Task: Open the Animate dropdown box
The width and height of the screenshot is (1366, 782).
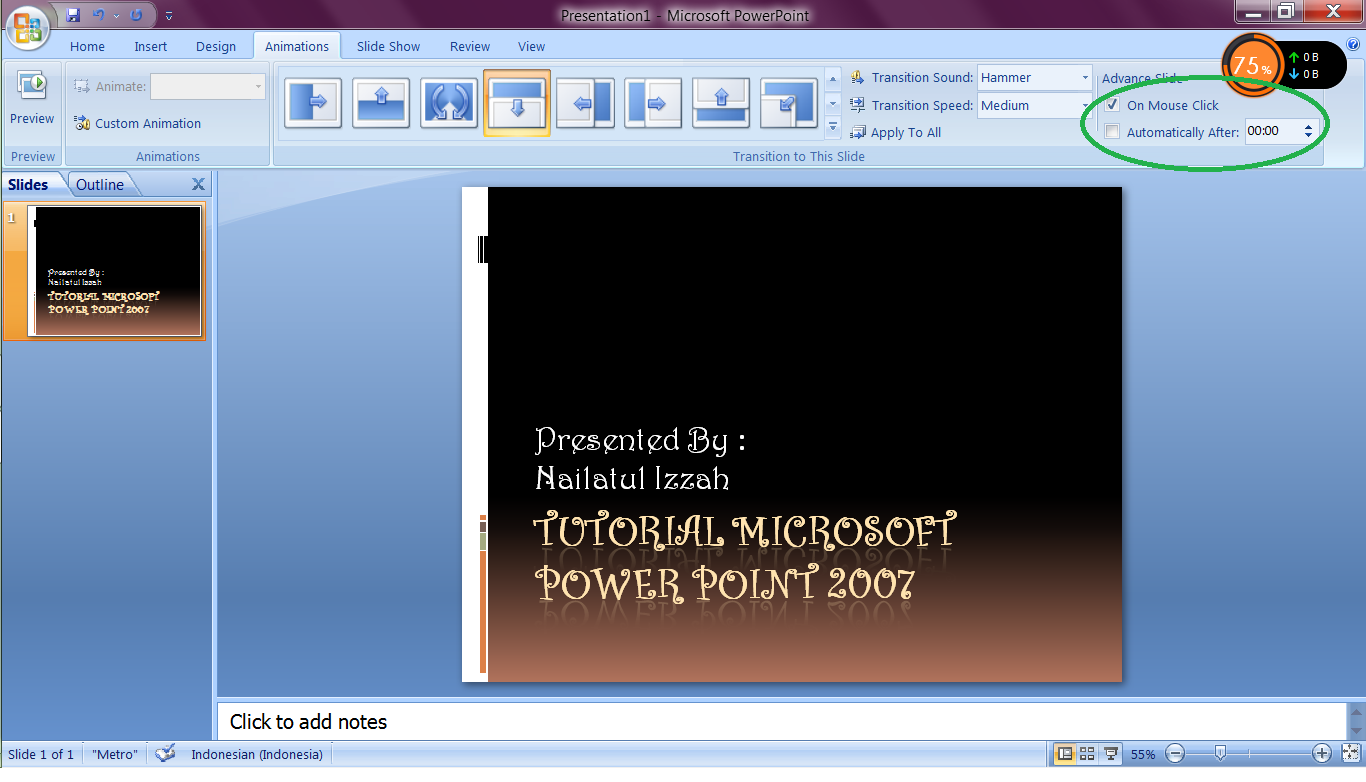Action: coord(208,86)
